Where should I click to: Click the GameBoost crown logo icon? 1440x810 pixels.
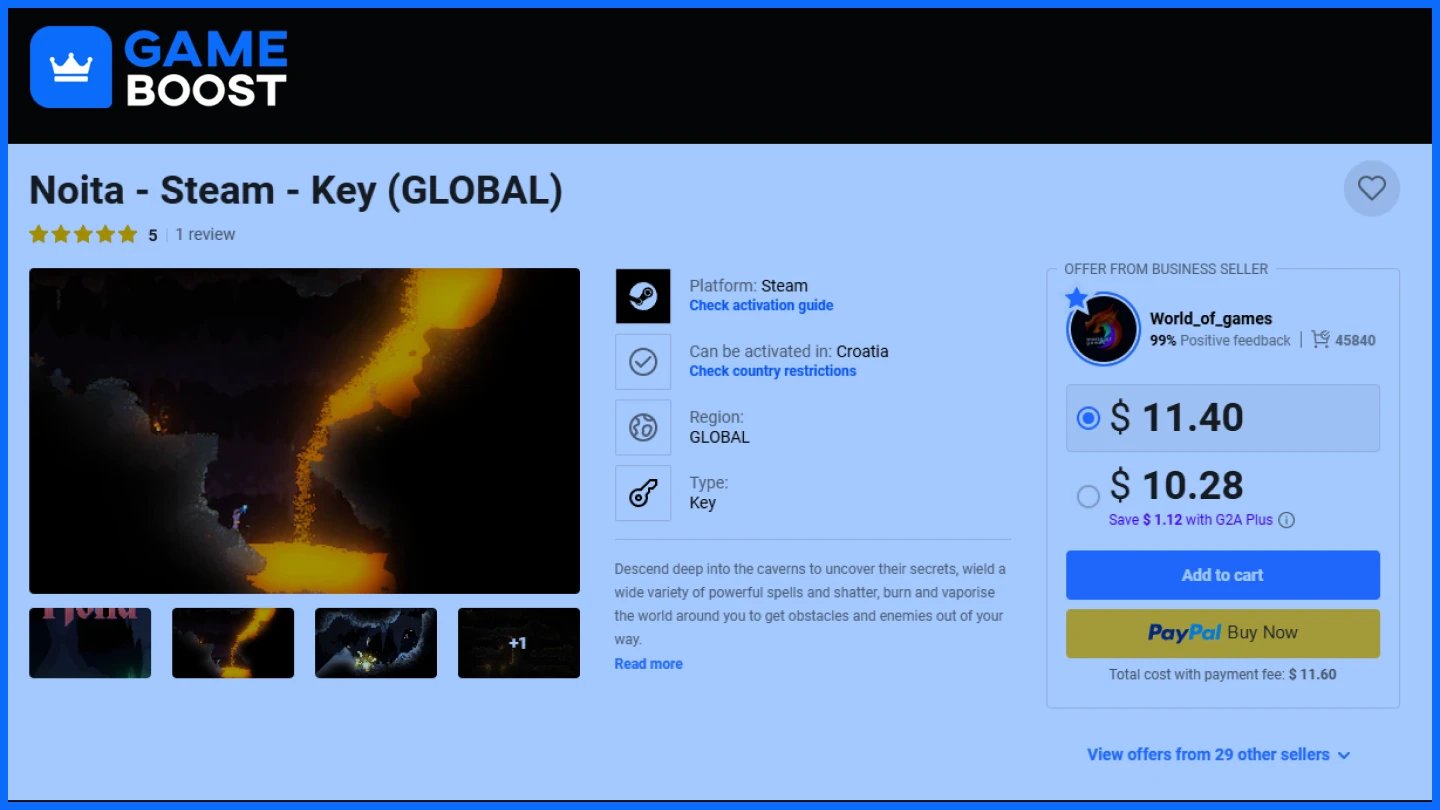[71, 67]
